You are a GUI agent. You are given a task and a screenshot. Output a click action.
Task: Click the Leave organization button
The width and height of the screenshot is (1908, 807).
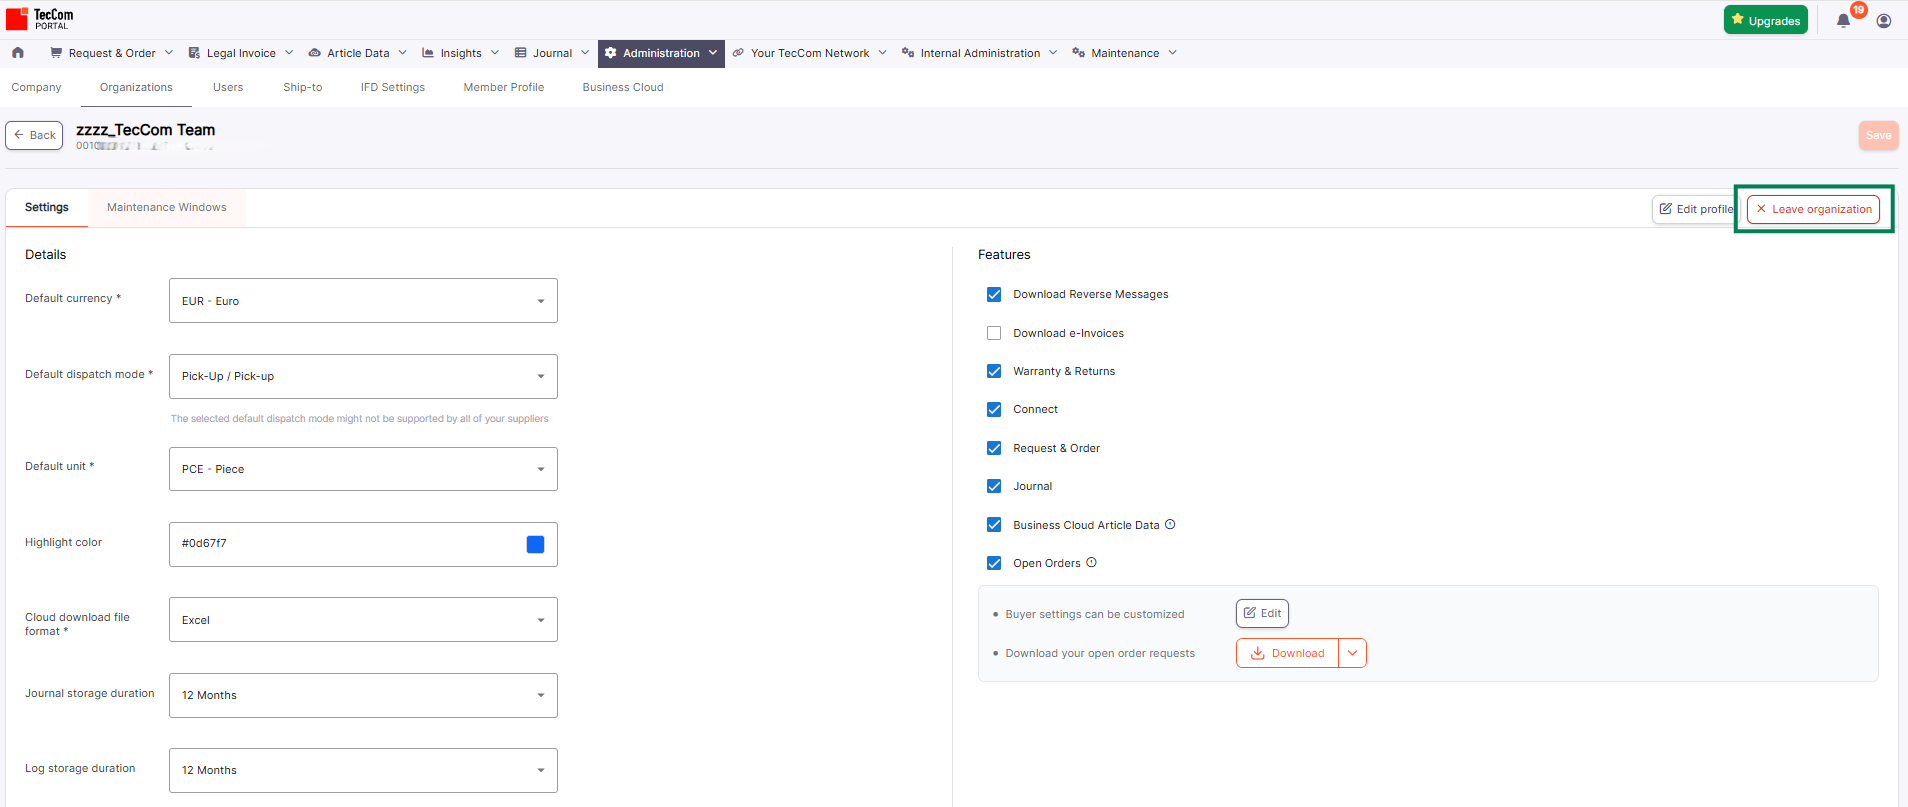[x=1813, y=209]
